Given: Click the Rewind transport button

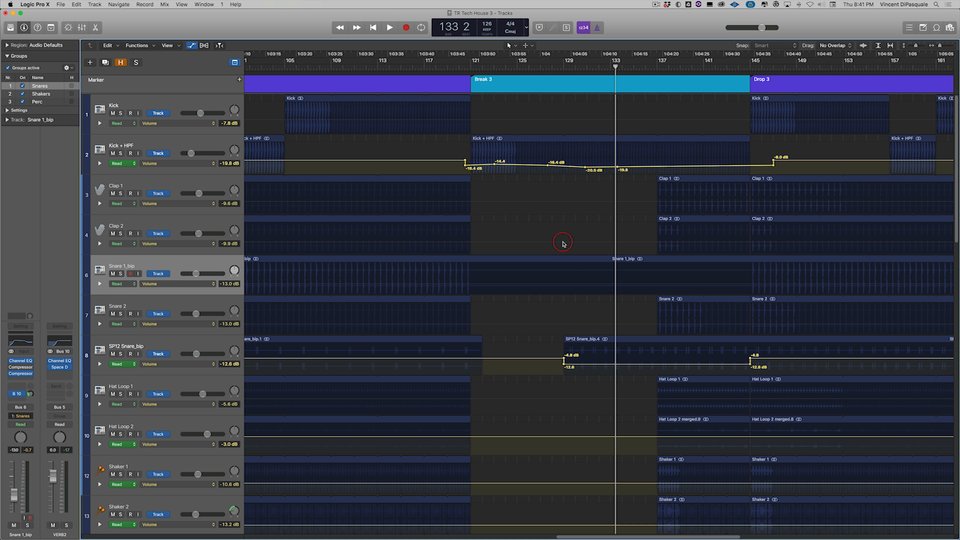Looking at the screenshot, I should (340, 28).
